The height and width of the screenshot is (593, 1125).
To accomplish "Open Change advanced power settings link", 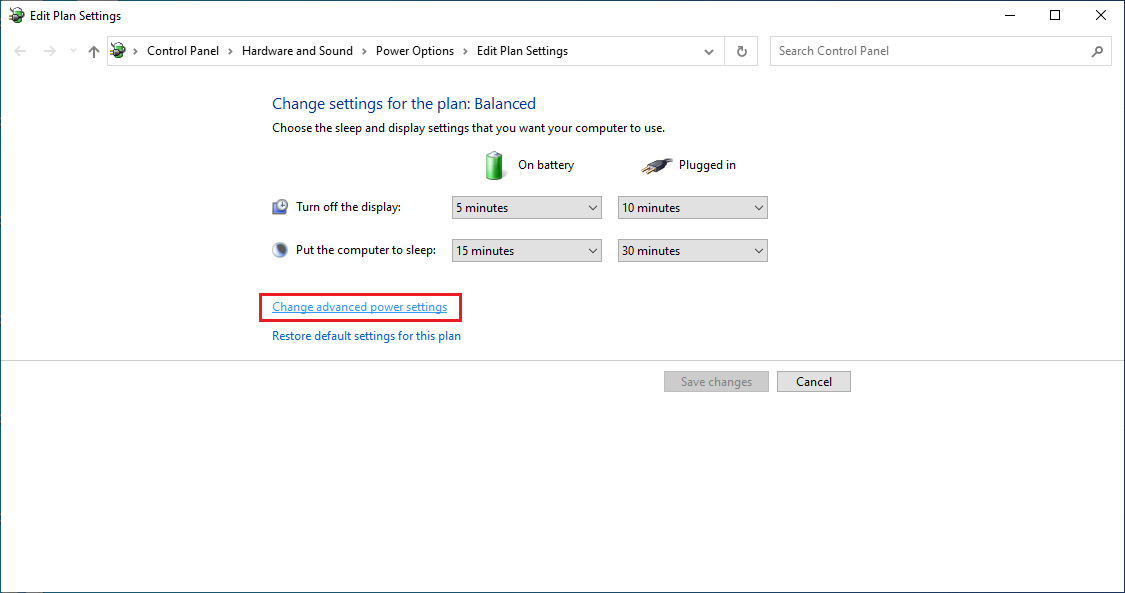I will [x=360, y=306].
